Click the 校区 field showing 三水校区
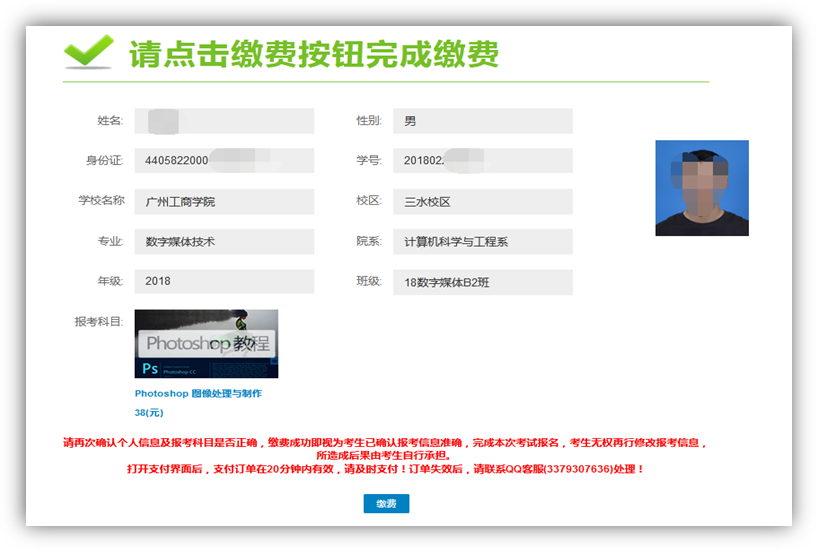Screen dimensions: 816x551 point(482,202)
